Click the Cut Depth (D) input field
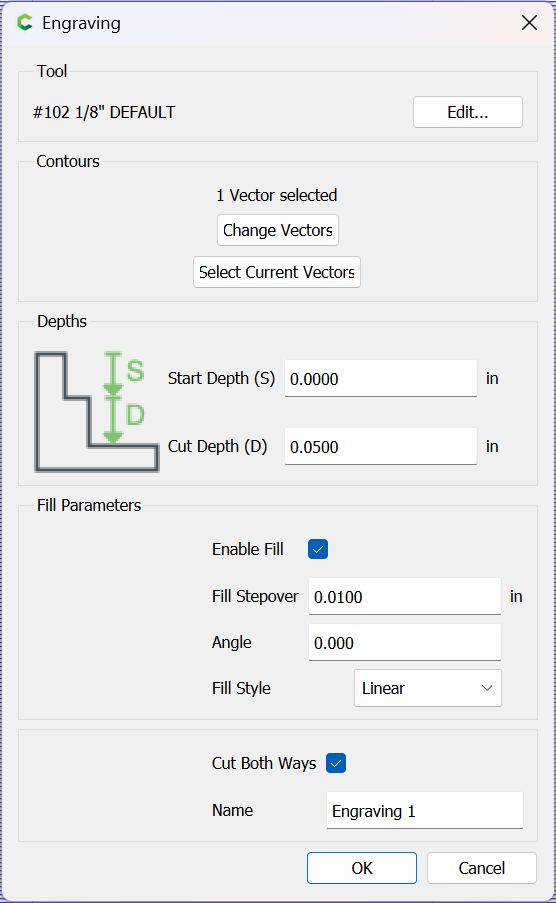This screenshot has height=903, width=556. (381, 446)
